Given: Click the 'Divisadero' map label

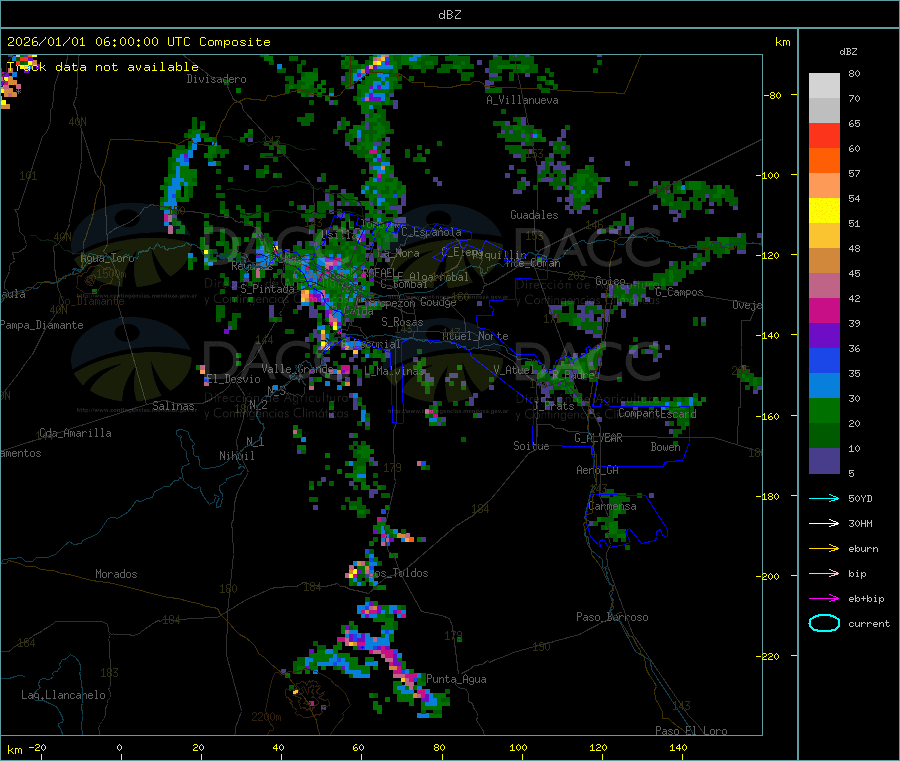Looking at the screenshot, I should tap(216, 79).
